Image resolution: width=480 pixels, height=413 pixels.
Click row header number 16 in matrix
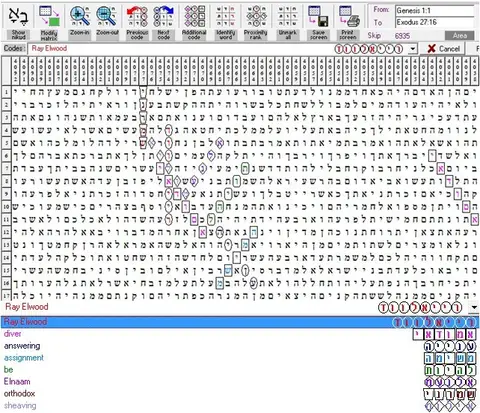(x=6, y=283)
